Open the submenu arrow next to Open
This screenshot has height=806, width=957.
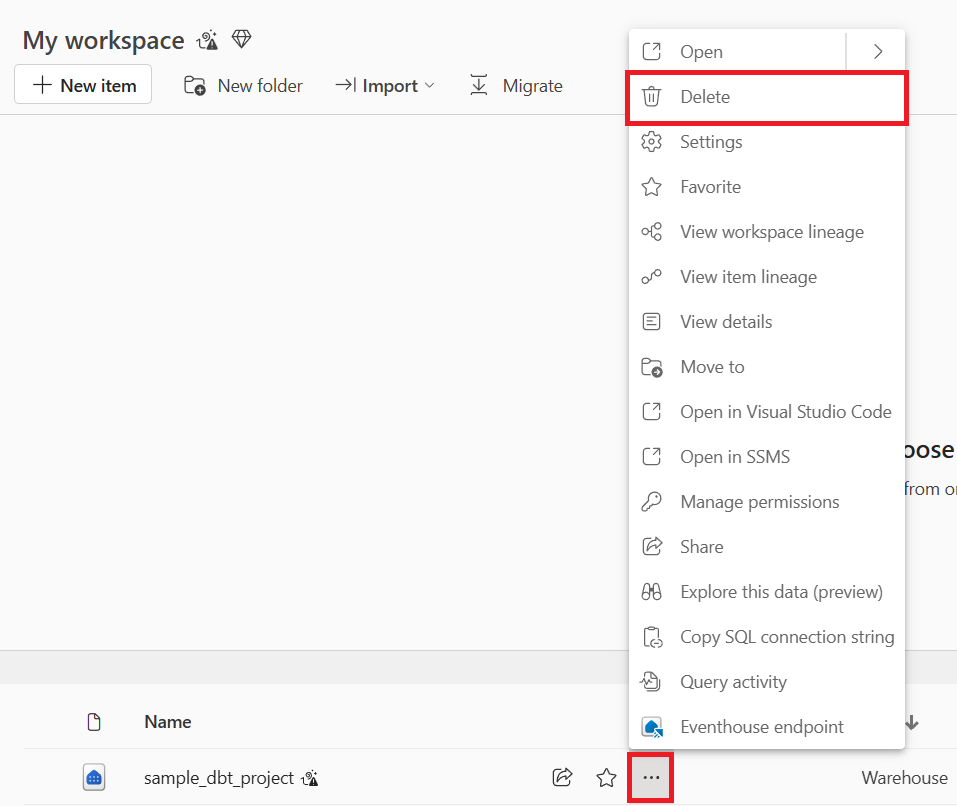tap(876, 51)
